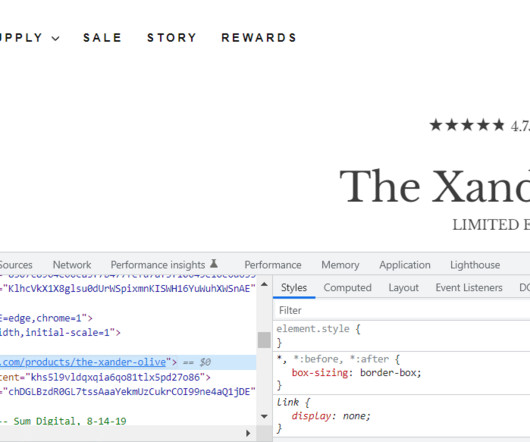Select the Layout pane tab
Image resolution: width=530 pixels, height=442 pixels.
pyautogui.click(x=404, y=288)
